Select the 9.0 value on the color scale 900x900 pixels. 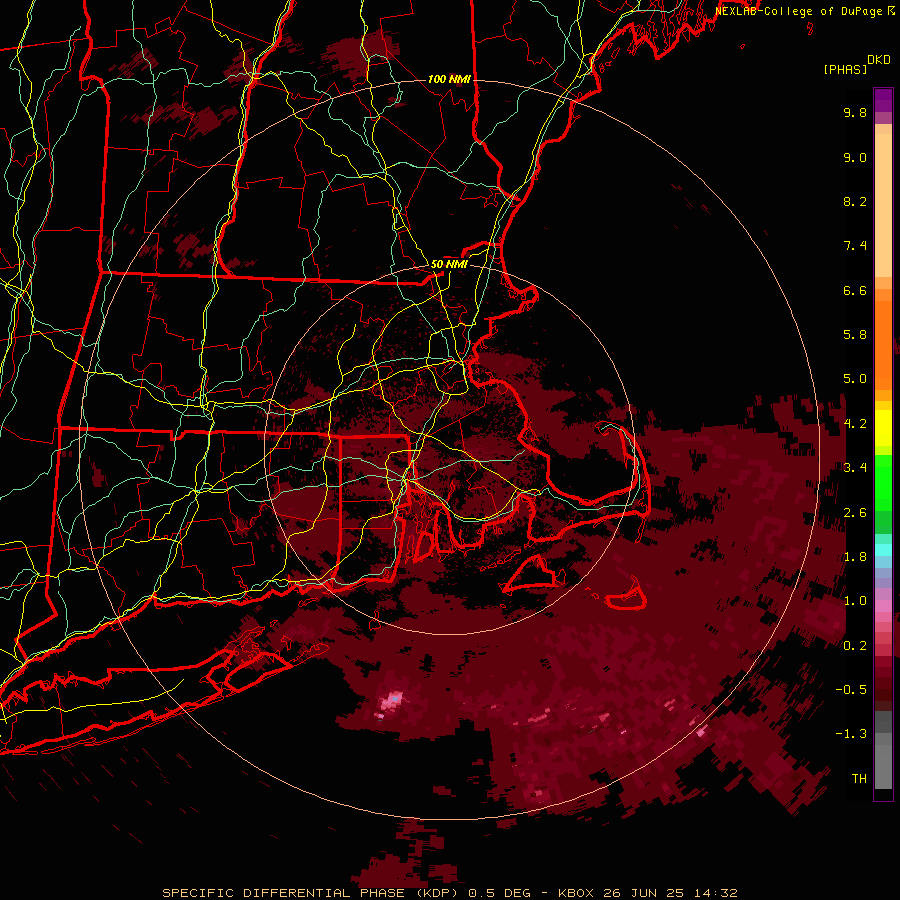tap(855, 157)
